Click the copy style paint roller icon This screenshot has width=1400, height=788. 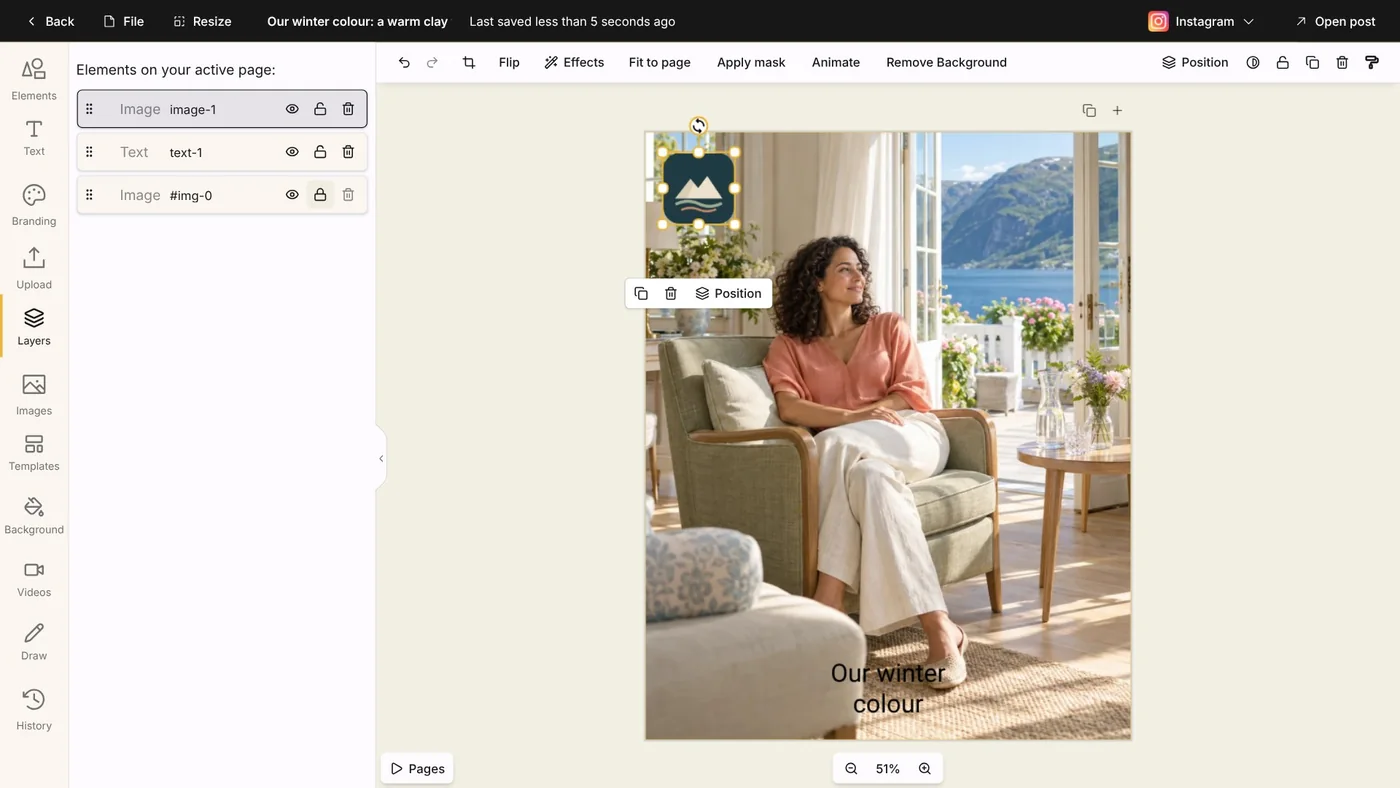point(1372,62)
